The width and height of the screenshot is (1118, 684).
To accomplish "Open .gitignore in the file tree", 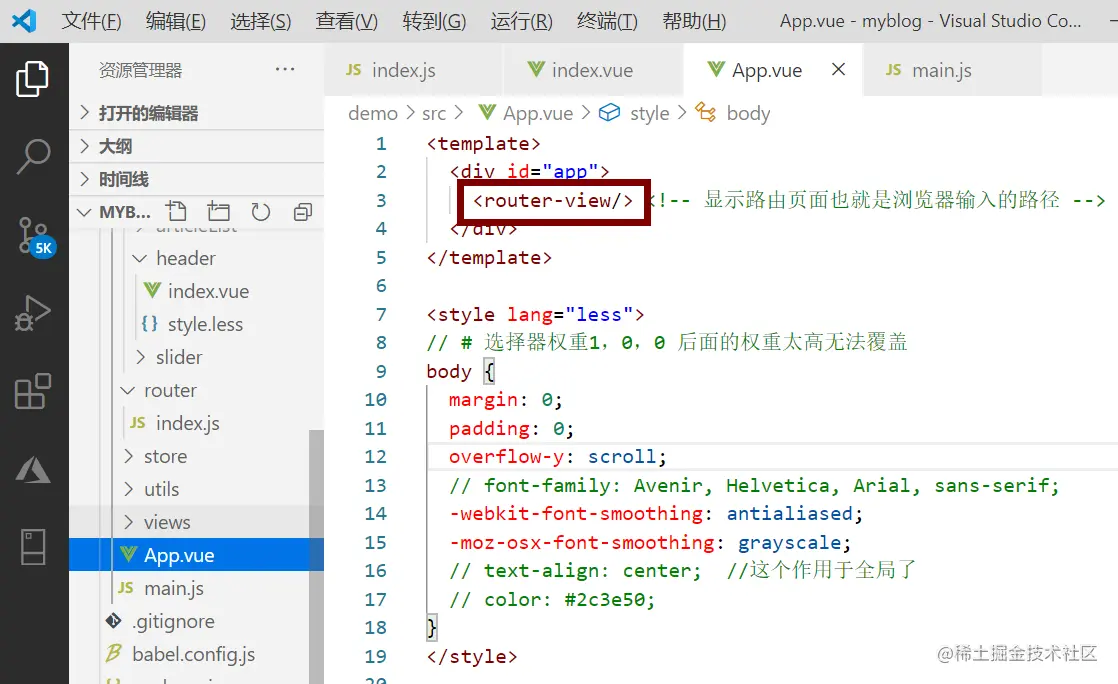I will click(x=196, y=621).
